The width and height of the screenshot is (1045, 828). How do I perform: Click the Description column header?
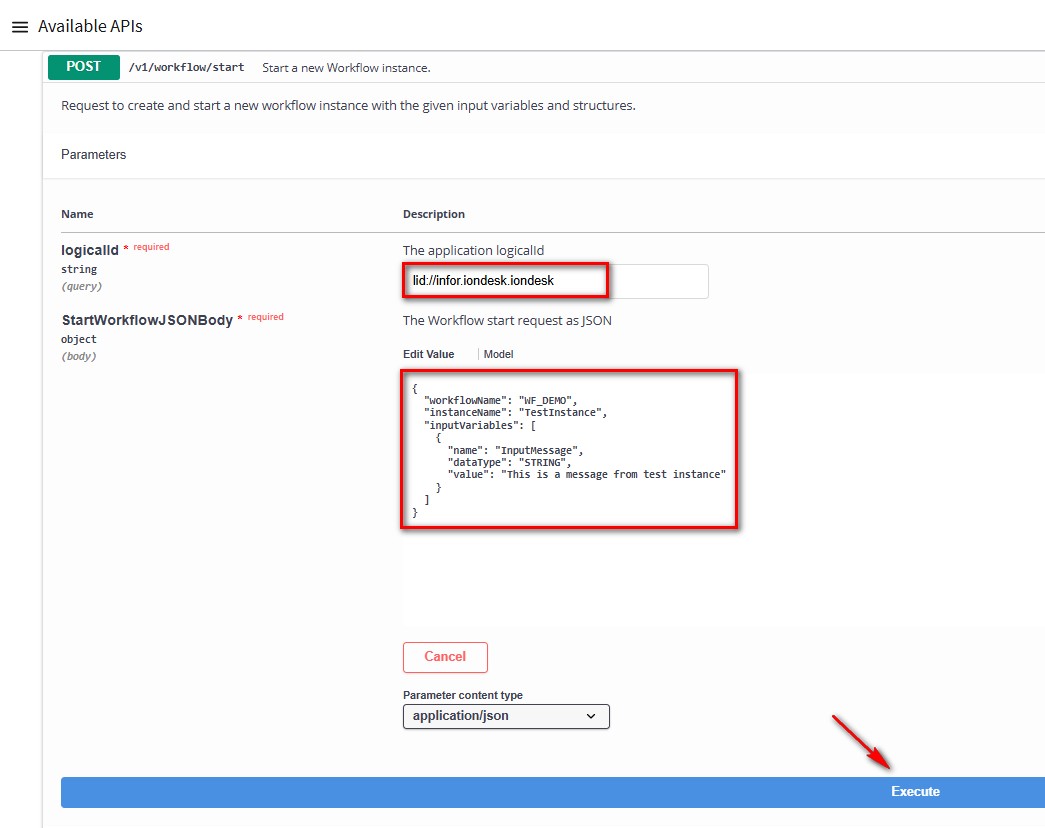pos(434,214)
